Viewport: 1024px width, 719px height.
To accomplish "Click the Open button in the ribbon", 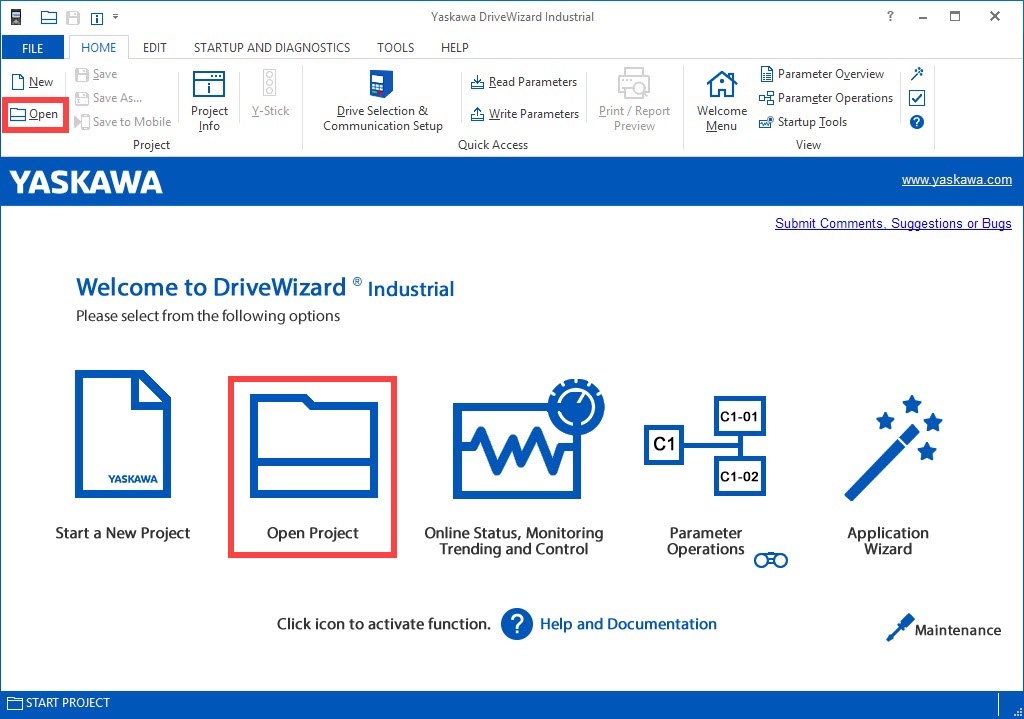I will click(x=35, y=114).
